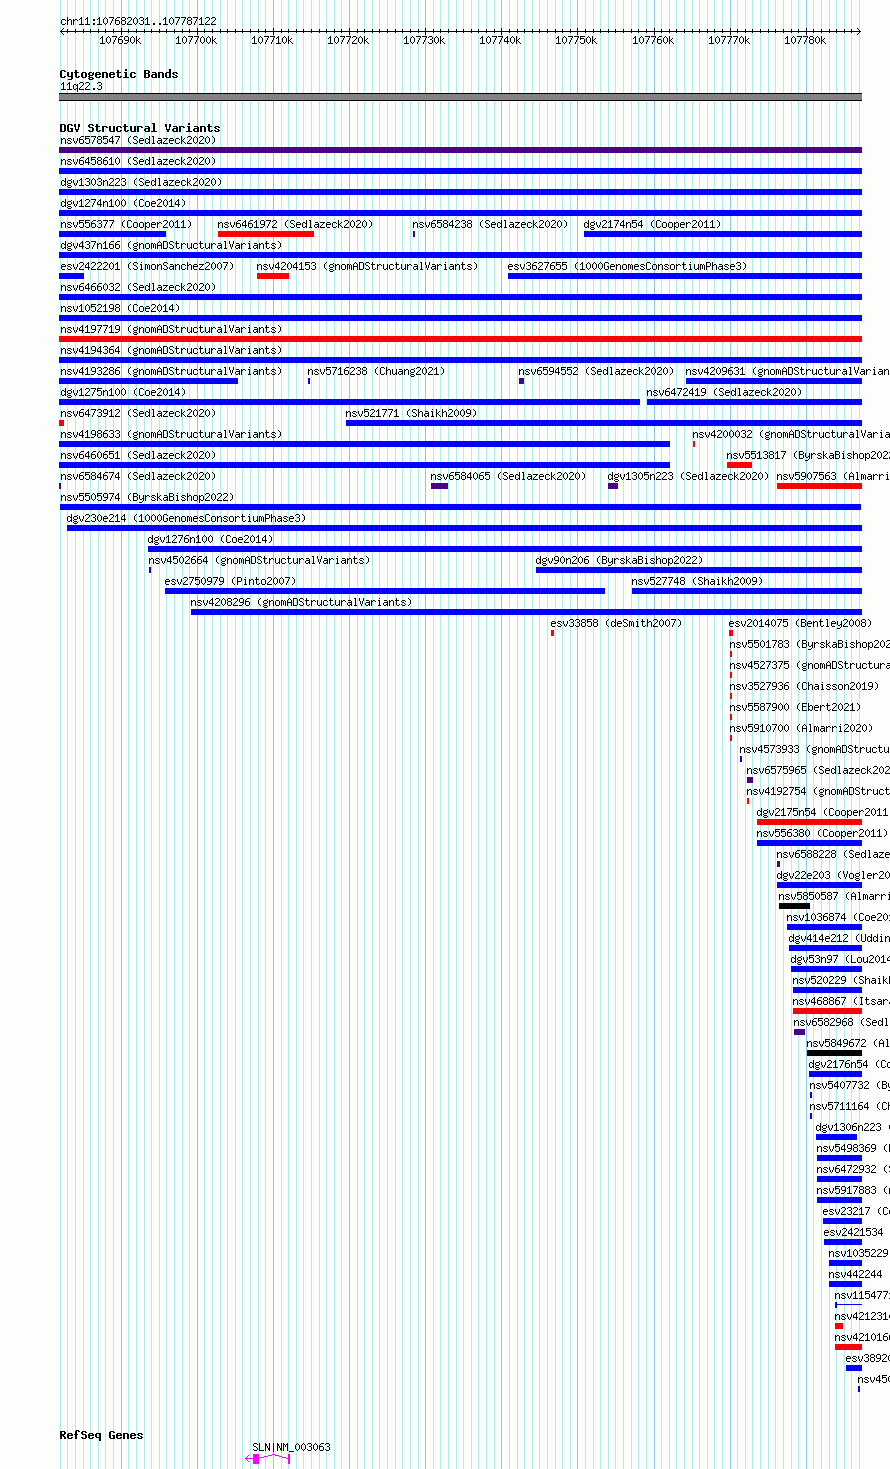Image resolution: width=890 pixels, height=1469 pixels.
Task: Open variant nsv6584238 (Sedlazeck2020)
Action: [490, 224]
